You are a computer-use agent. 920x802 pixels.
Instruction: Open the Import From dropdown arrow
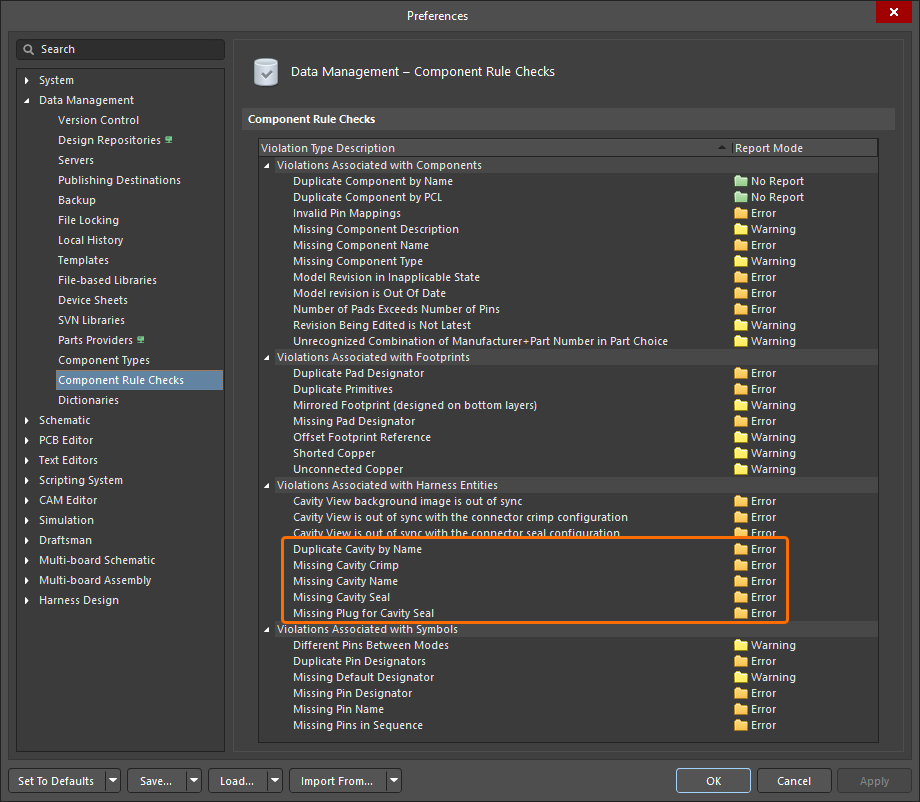click(394, 781)
